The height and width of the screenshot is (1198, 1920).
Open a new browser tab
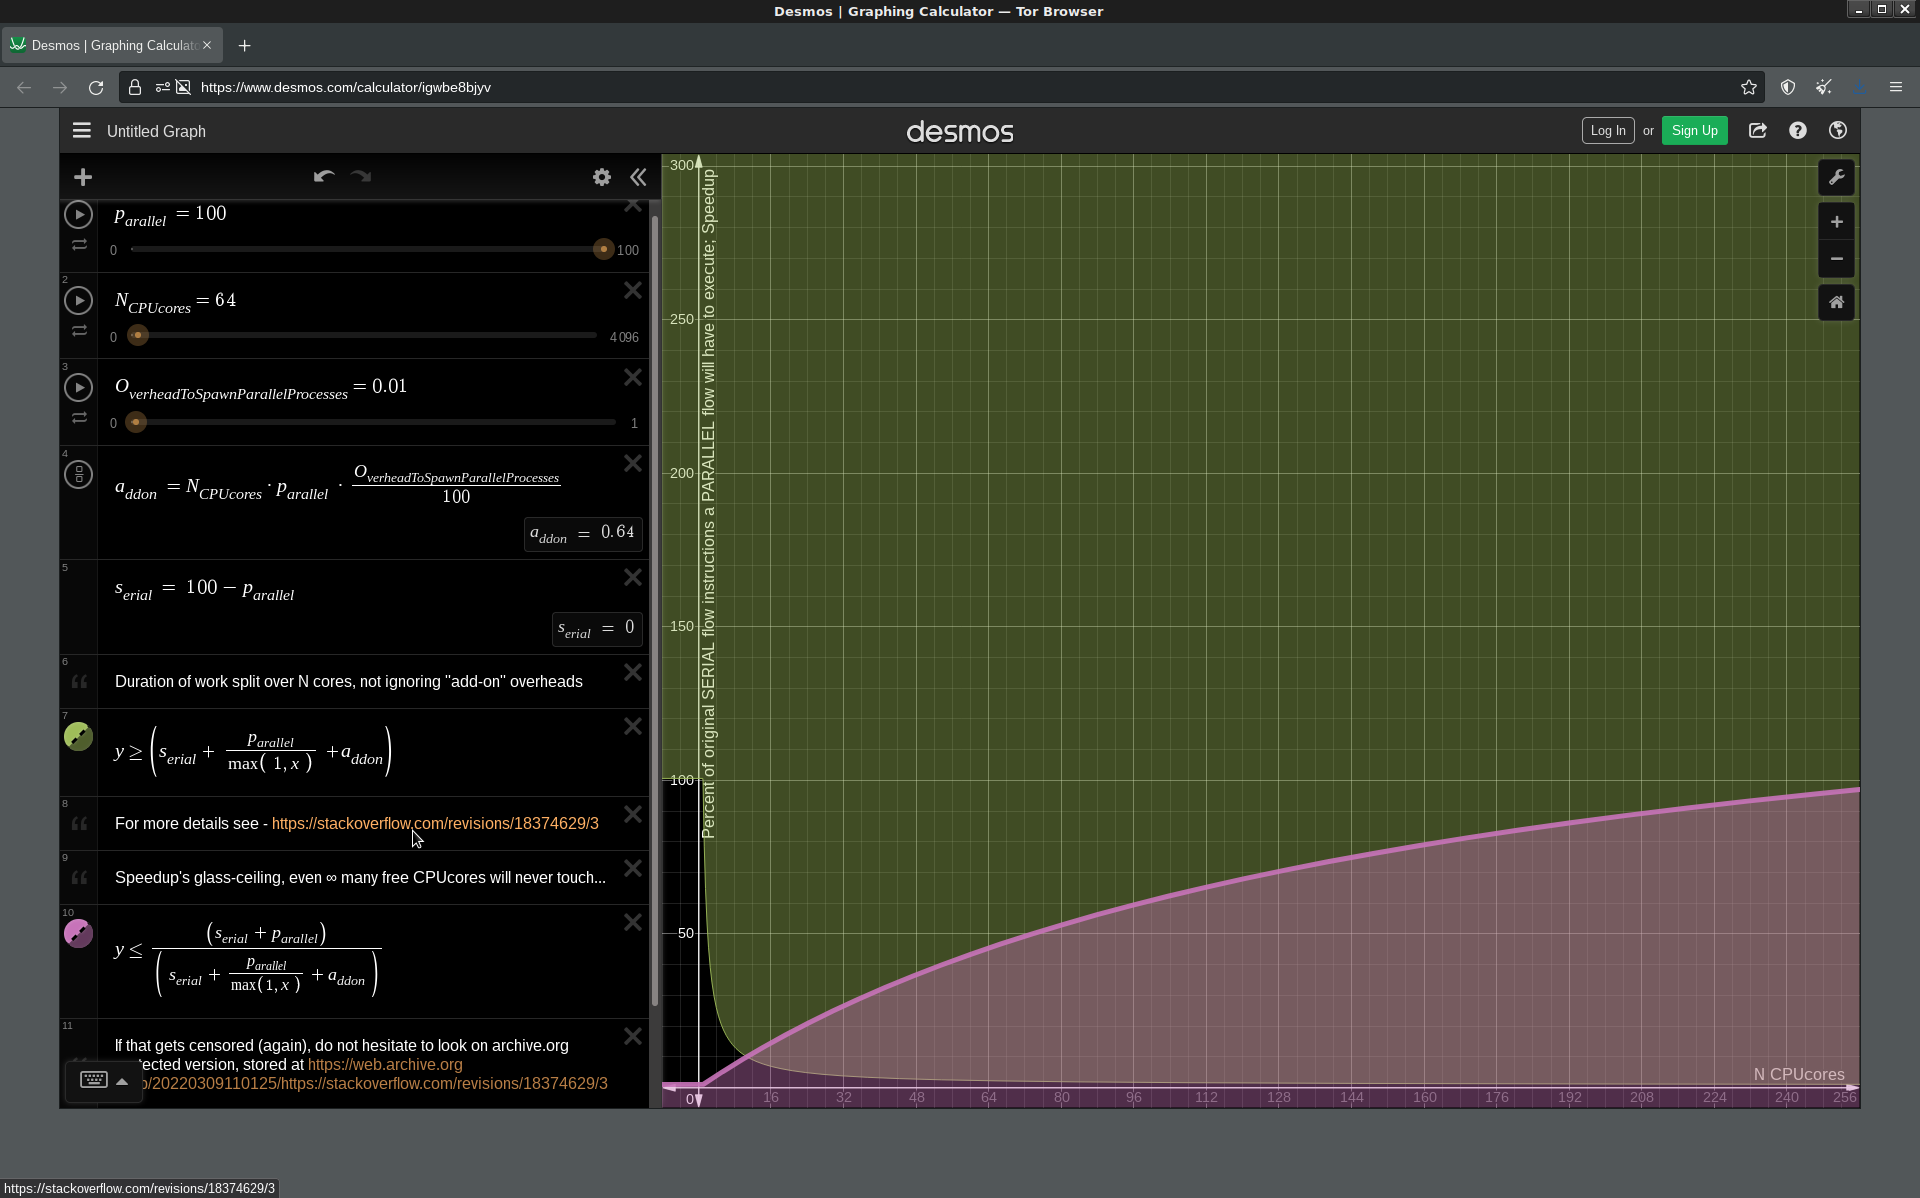[x=244, y=45]
